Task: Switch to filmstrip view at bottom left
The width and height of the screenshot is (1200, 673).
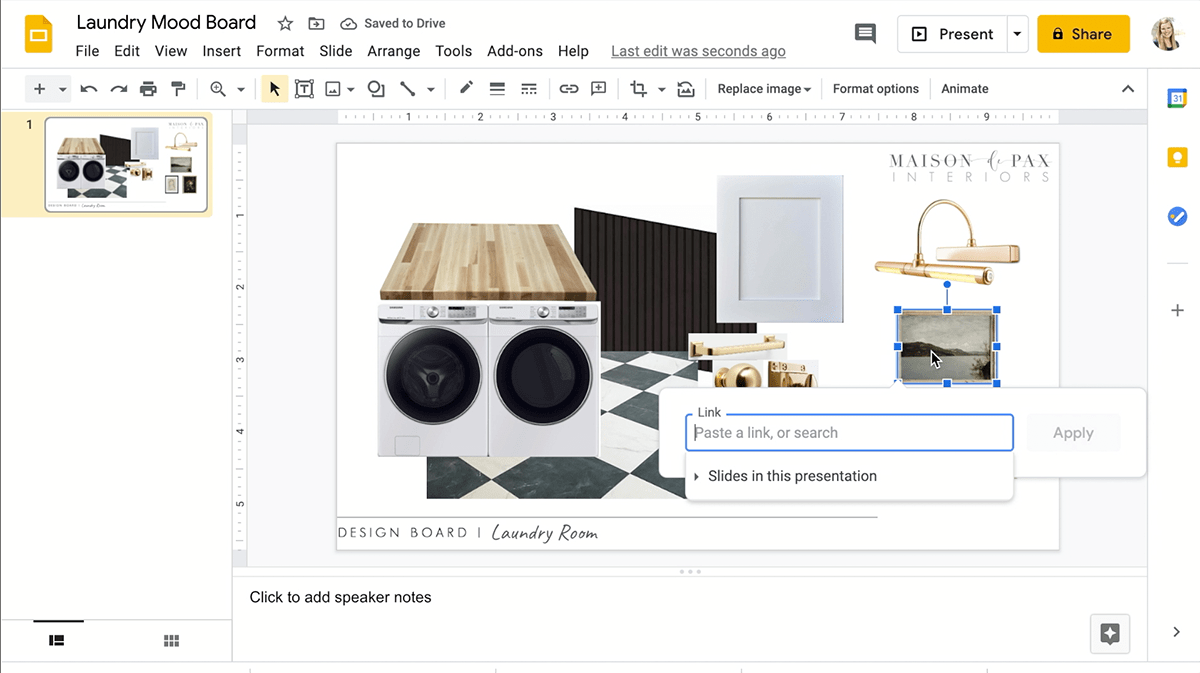Action: [57, 641]
